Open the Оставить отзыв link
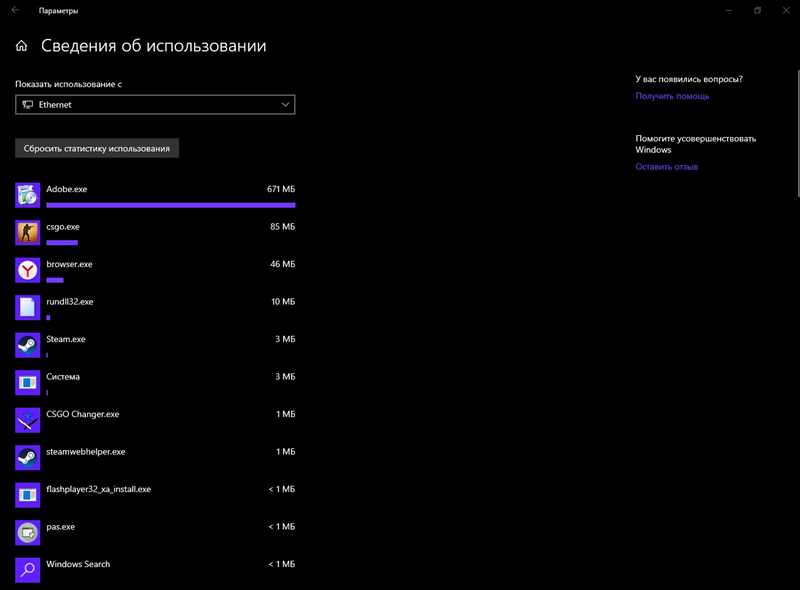The width and height of the screenshot is (800, 590). [x=666, y=166]
